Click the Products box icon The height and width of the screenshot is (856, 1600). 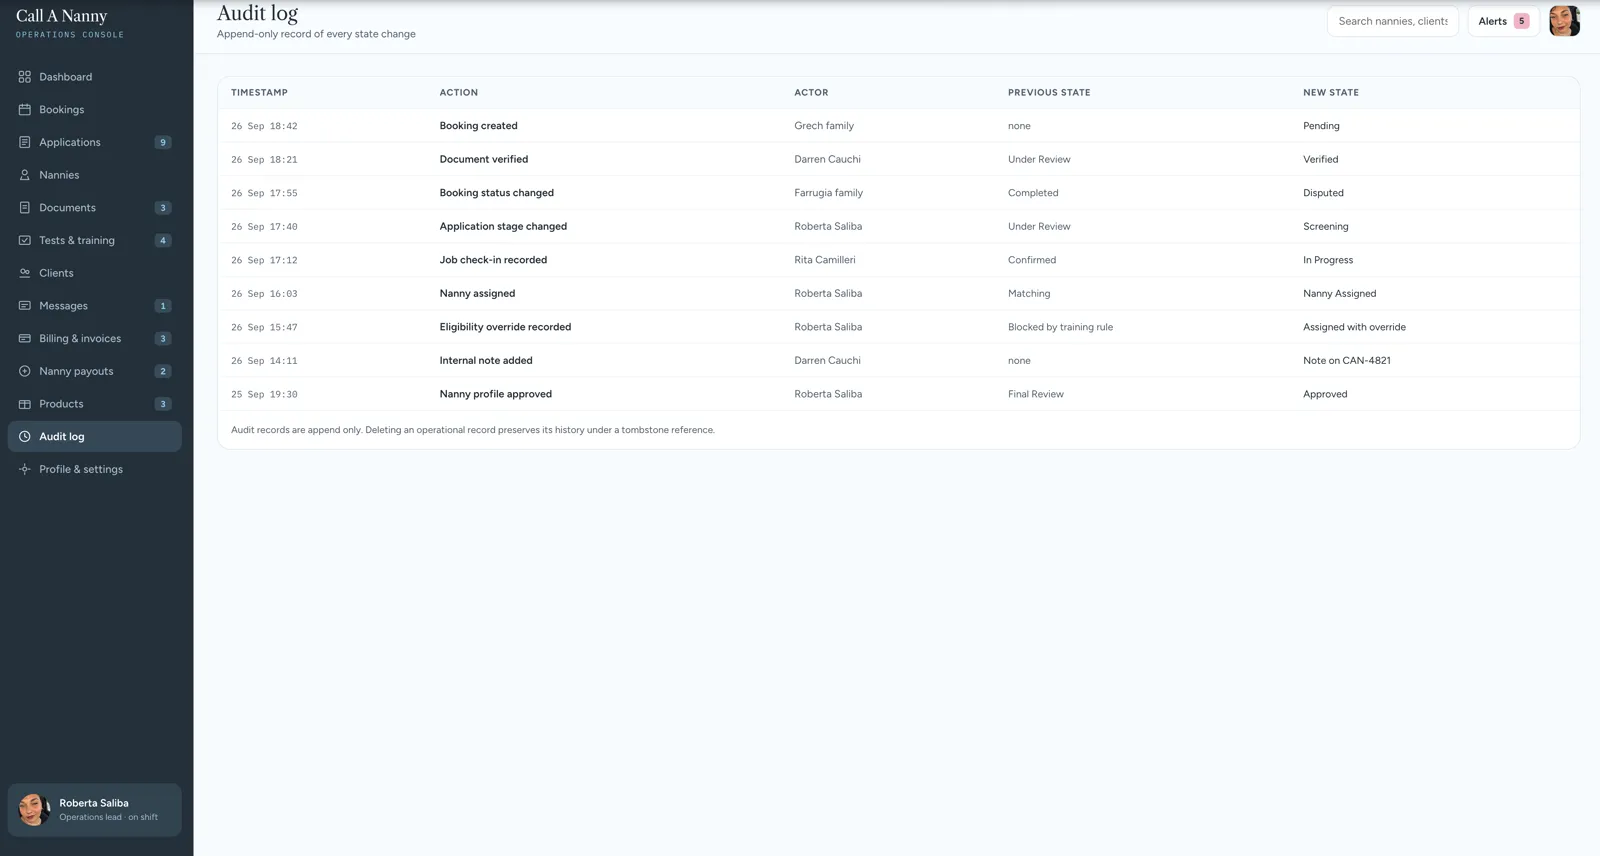25,404
